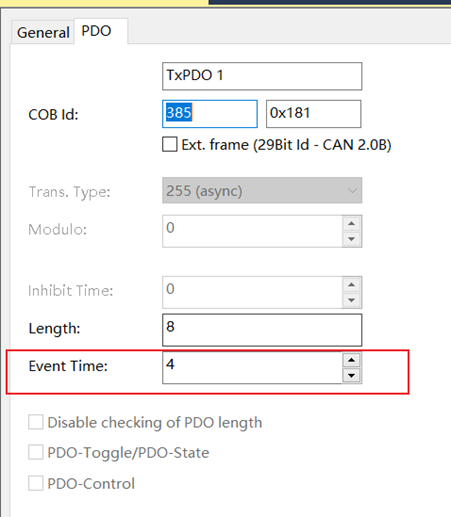Open the Trans. Type dropdown
The width and height of the screenshot is (451, 517).
coord(262,190)
